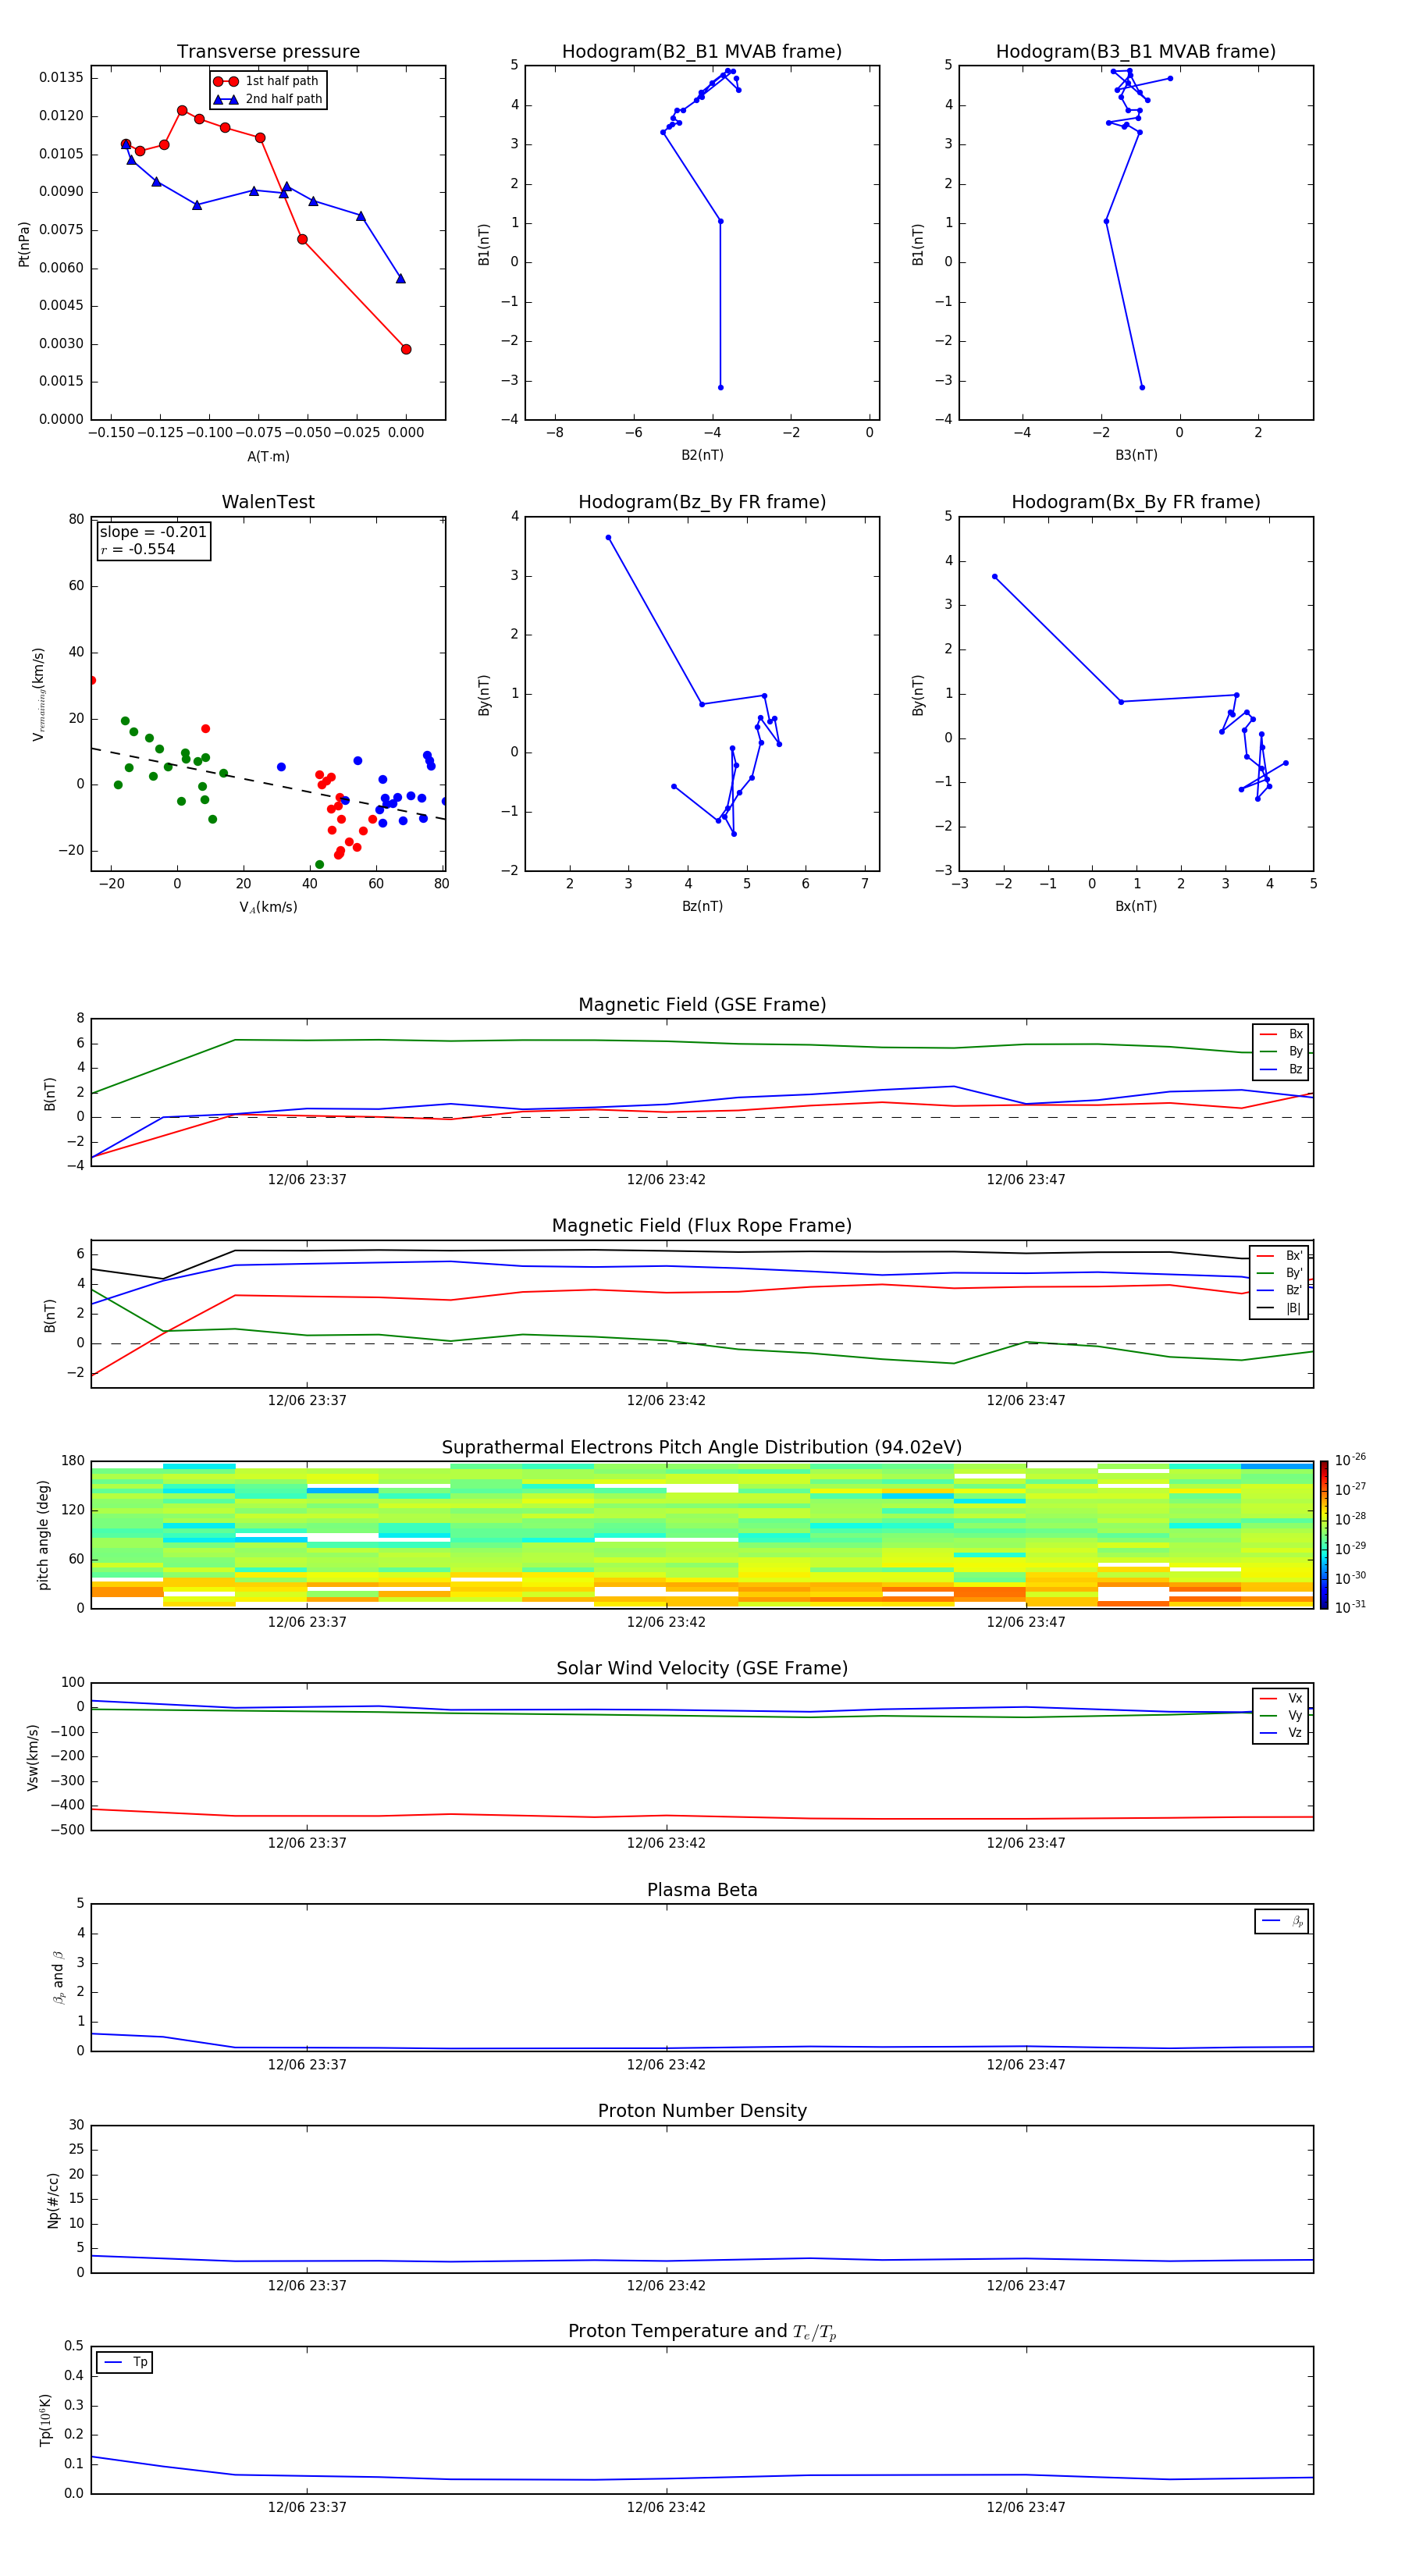Click the 'slope = -0.201' annotation

pyautogui.click(x=153, y=532)
